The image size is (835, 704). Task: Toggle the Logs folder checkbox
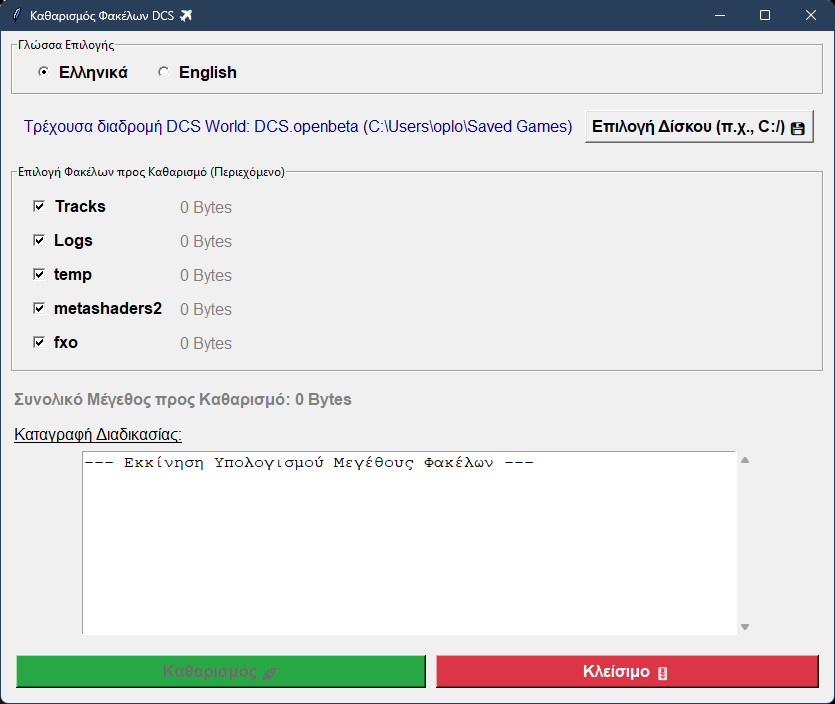[x=39, y=240]
